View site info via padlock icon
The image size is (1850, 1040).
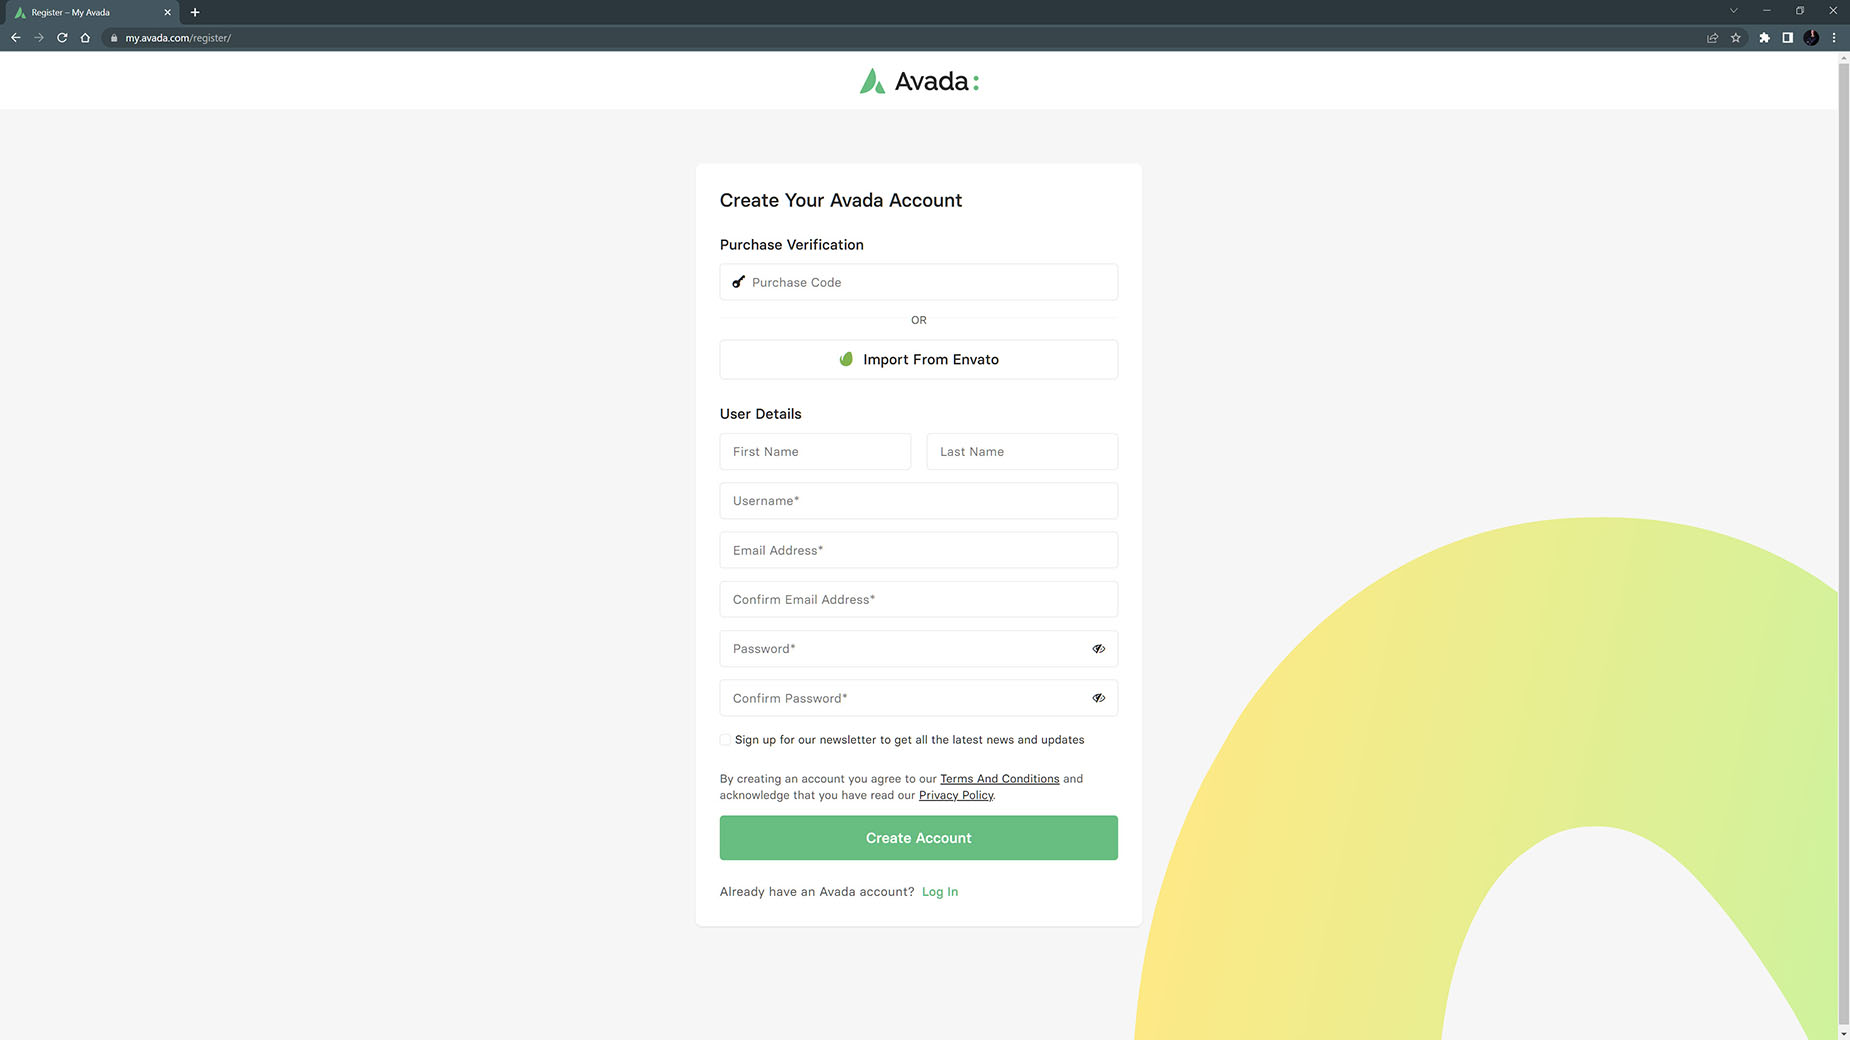click(x=114, y=38)
